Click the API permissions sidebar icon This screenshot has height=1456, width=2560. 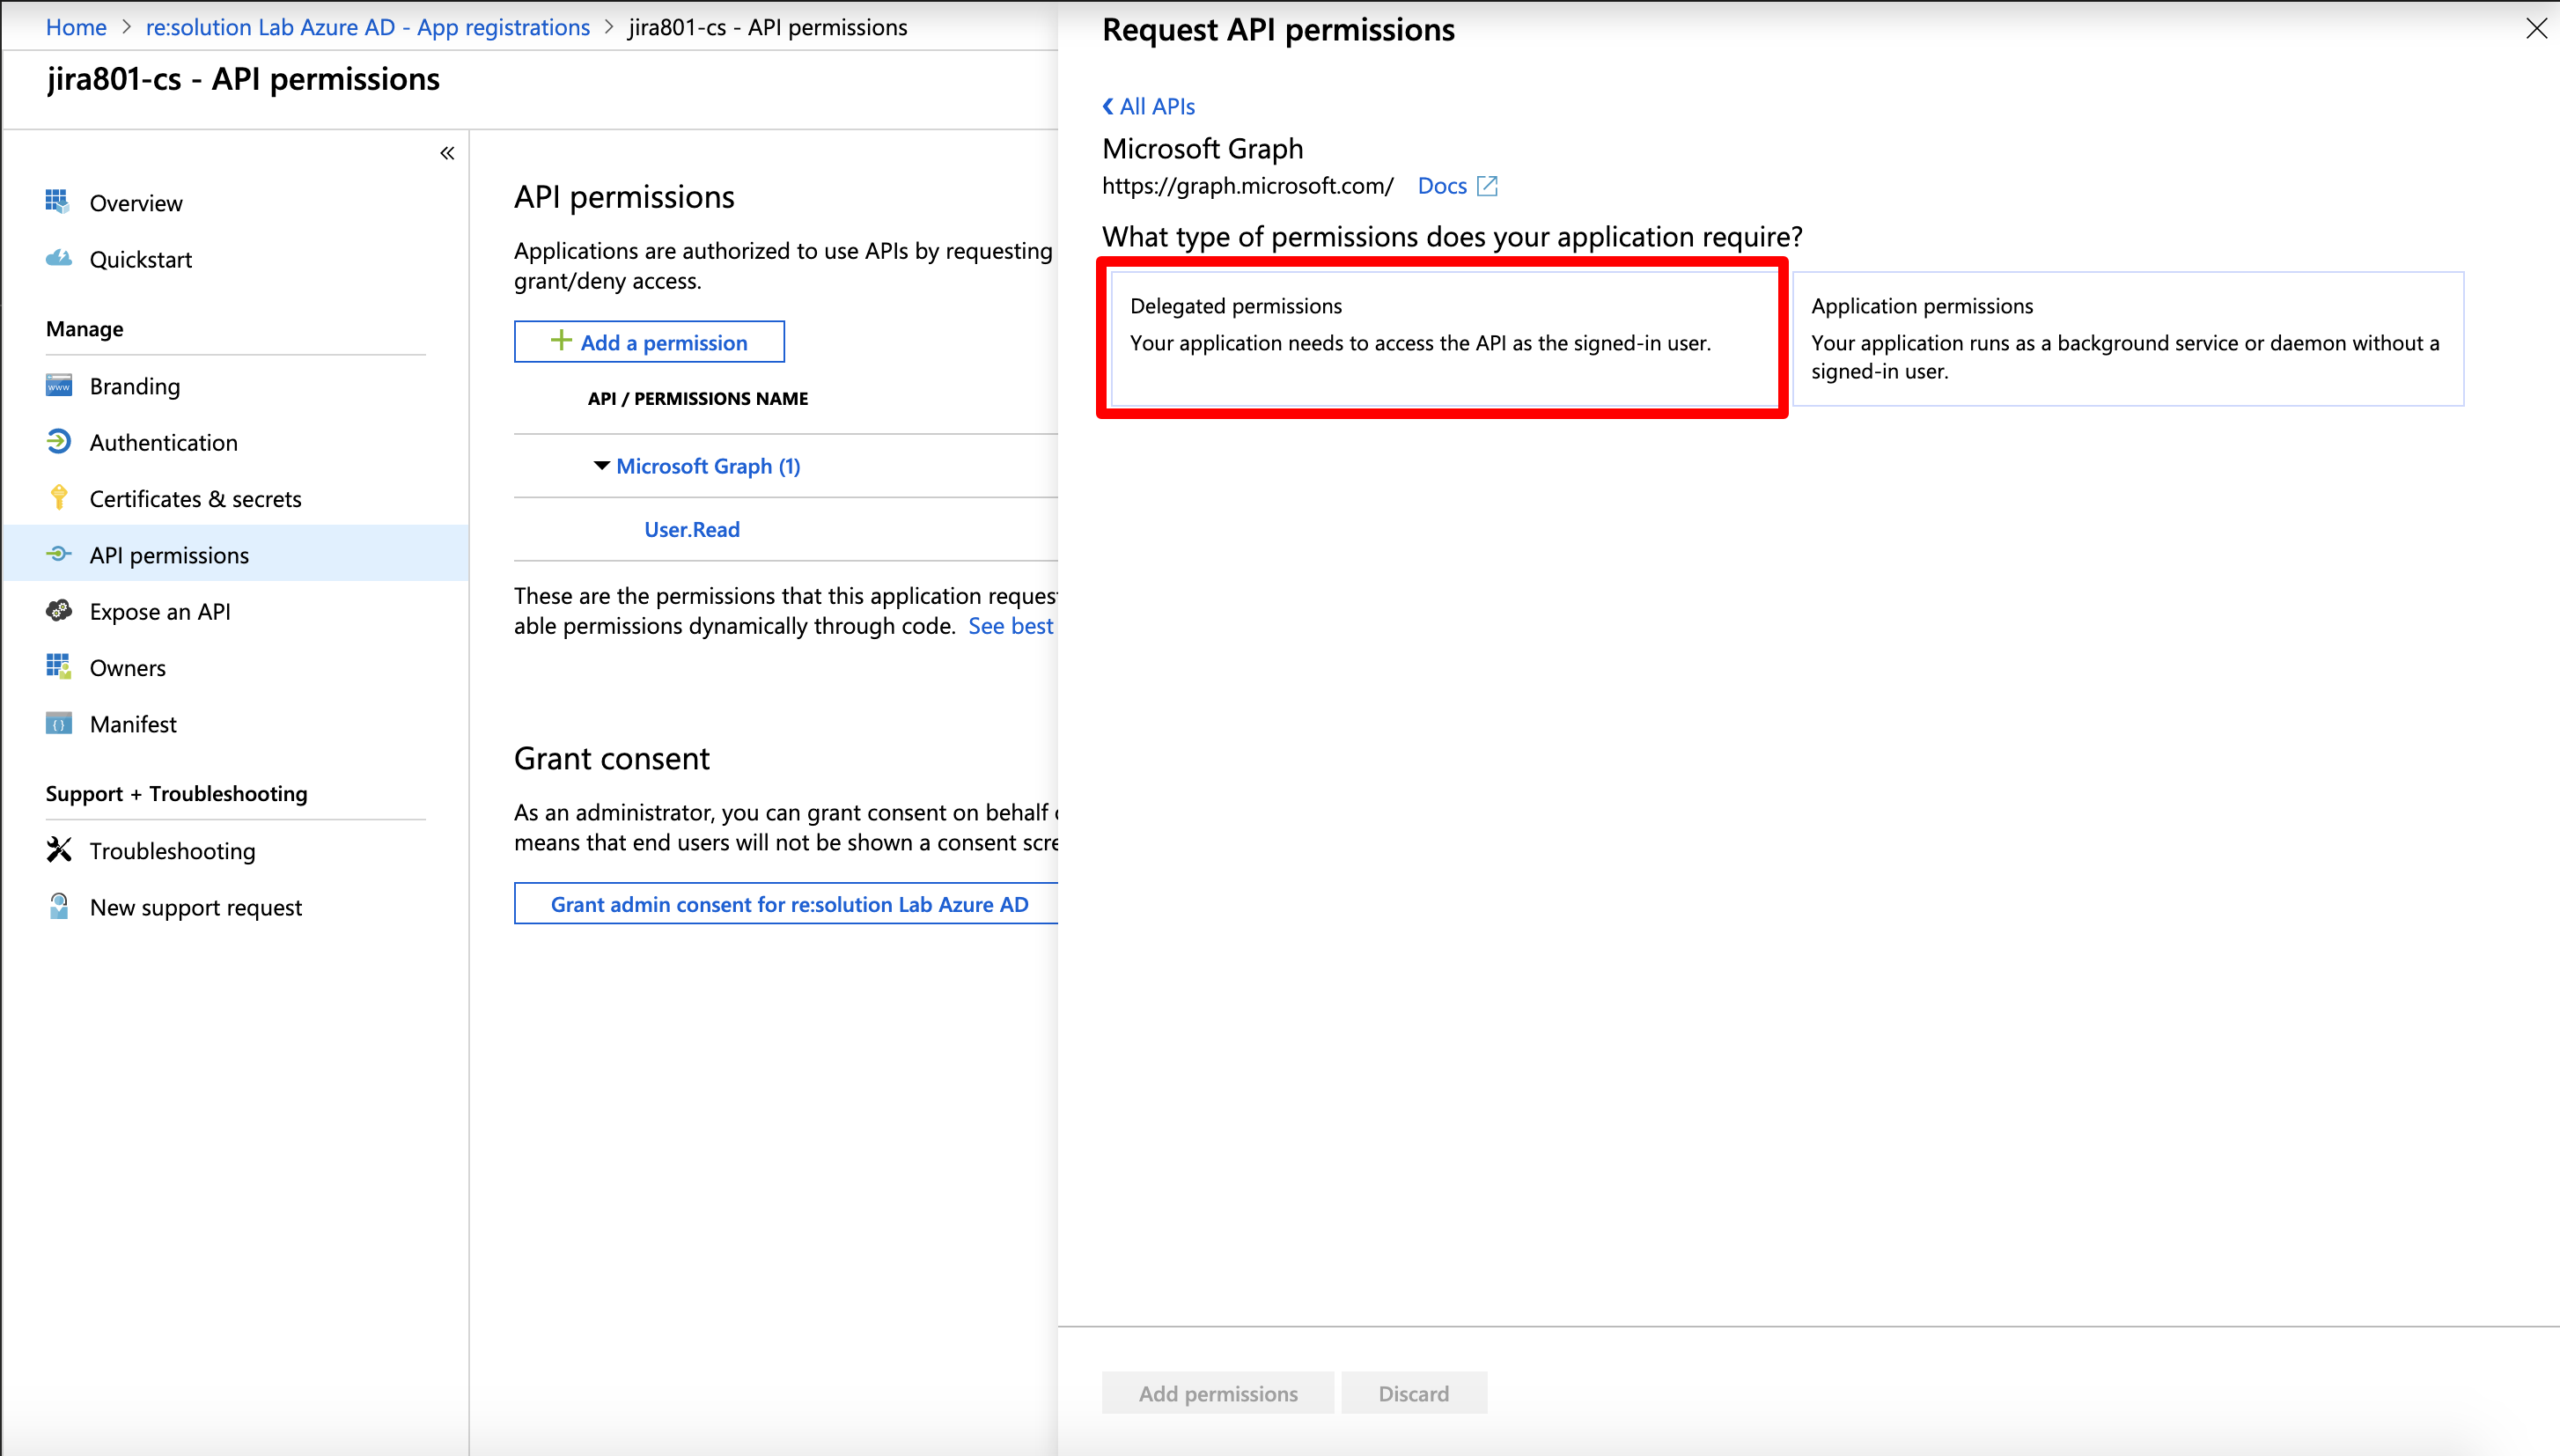click(58, 554)
